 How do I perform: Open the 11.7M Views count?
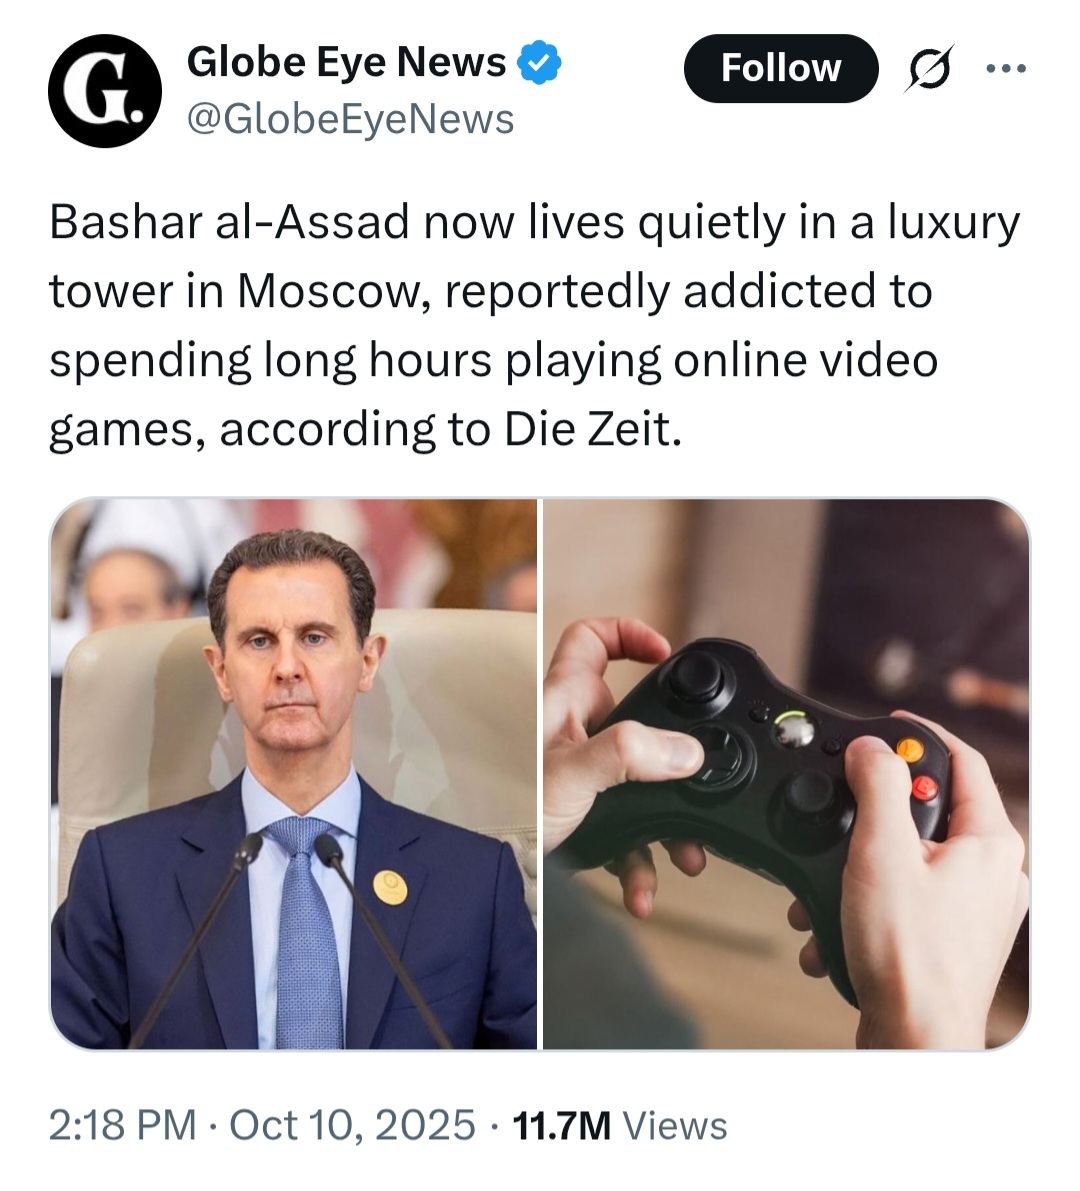click(620, 1126)
